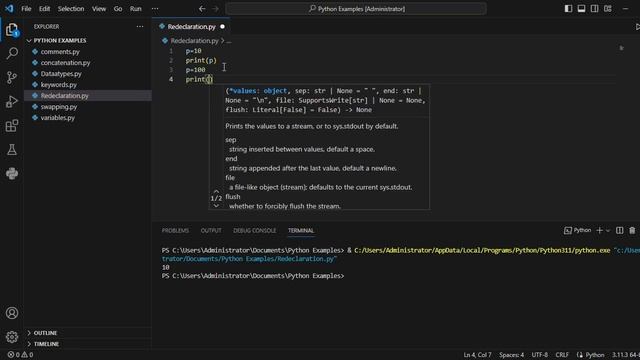Open the Search view icon
640x360 pixels.
(12, 53)
